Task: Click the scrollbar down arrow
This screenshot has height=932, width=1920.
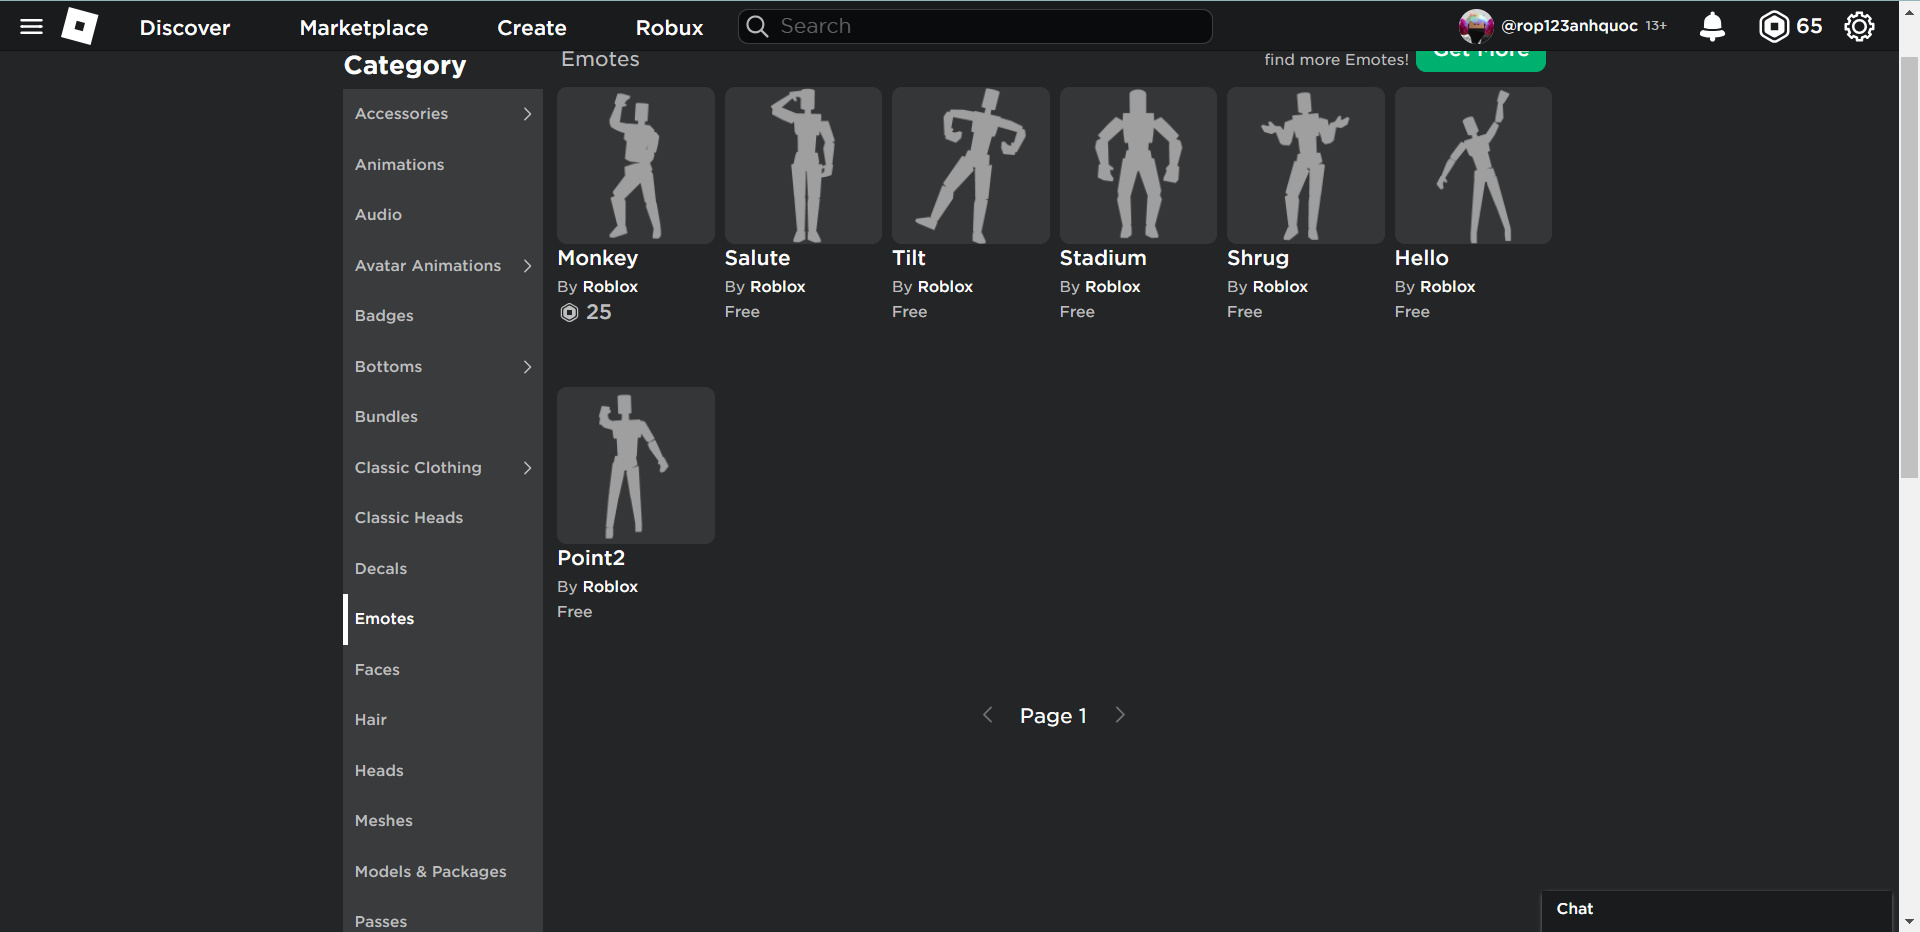Action: [1909, 922]
